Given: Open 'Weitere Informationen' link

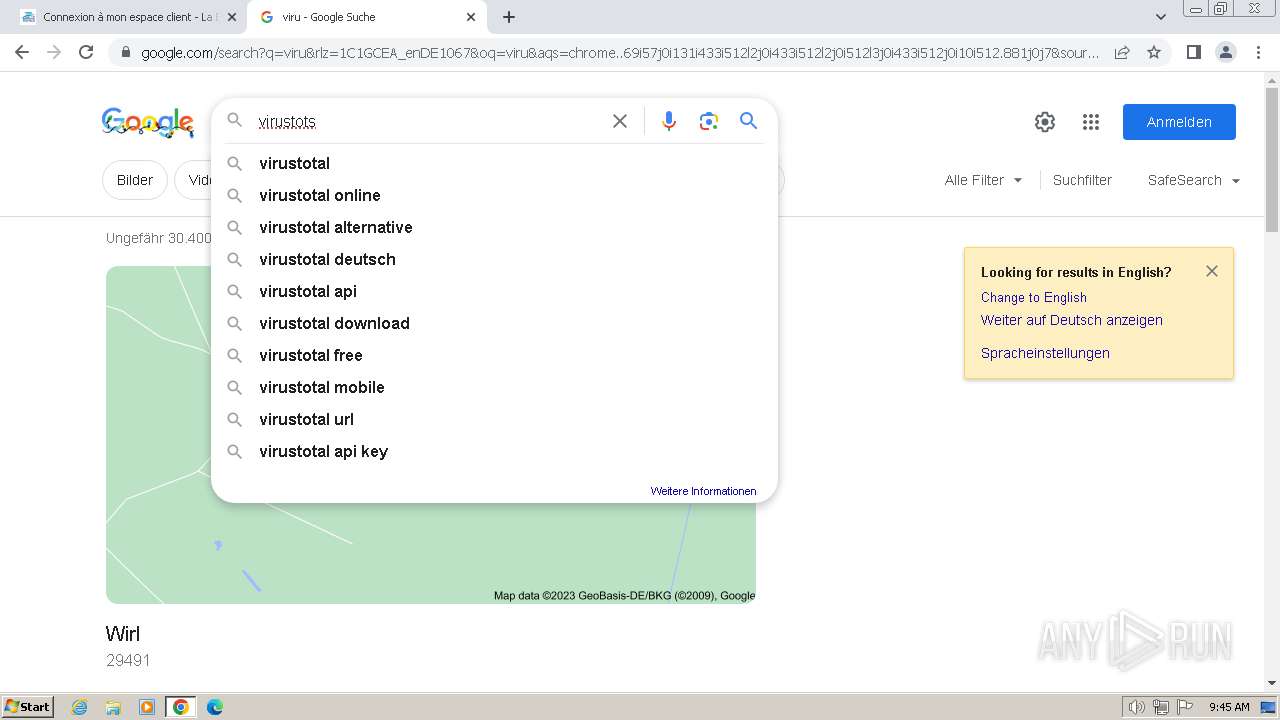Looking at the screenshot, I should point(703,491).
